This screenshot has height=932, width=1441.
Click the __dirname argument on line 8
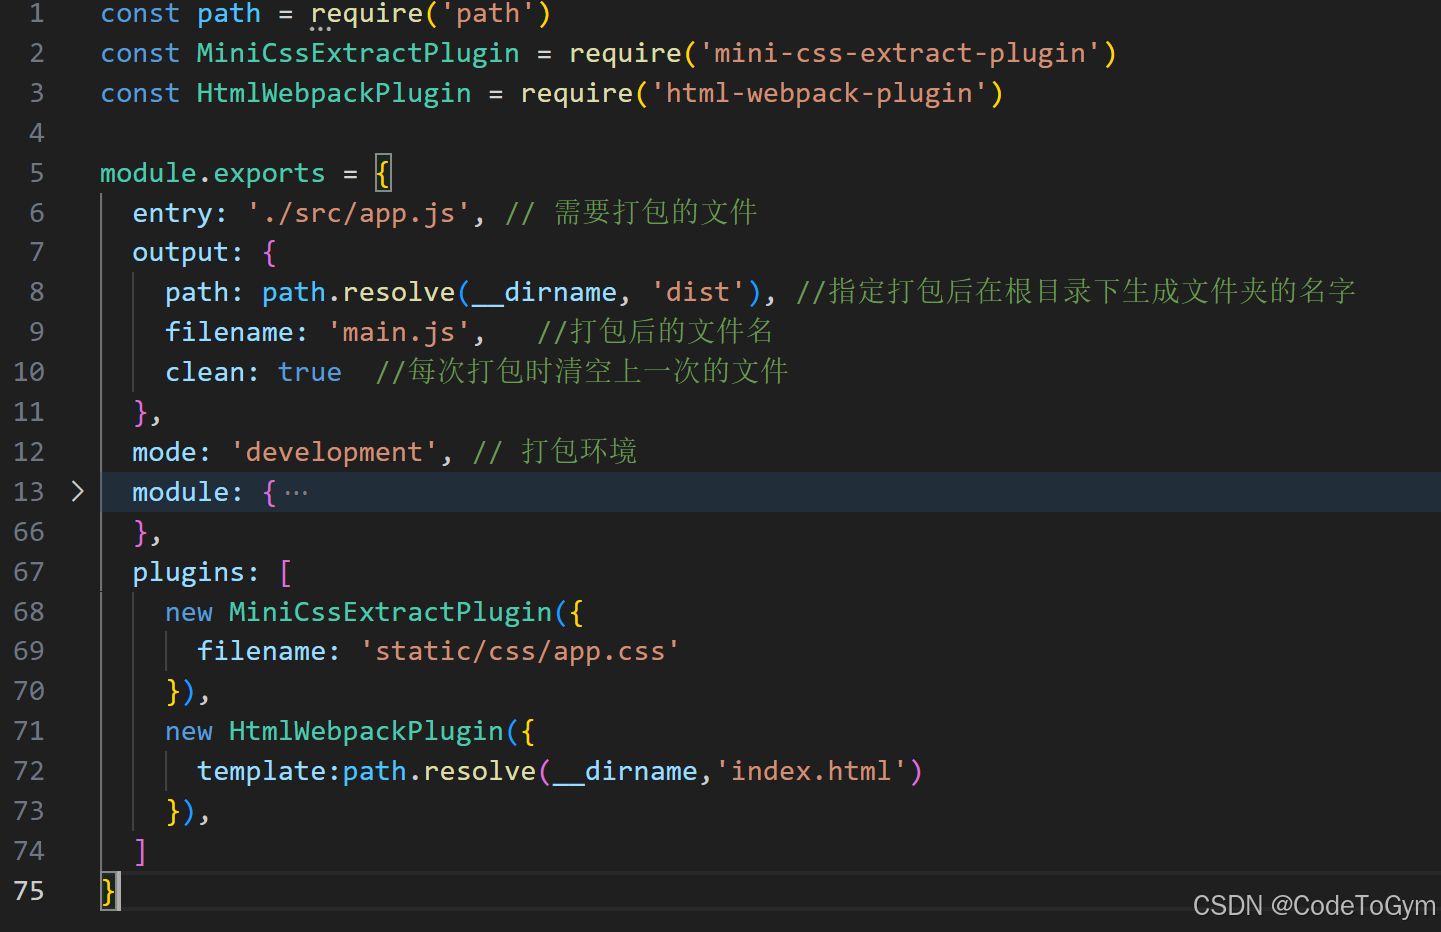[x=544, y=292]
